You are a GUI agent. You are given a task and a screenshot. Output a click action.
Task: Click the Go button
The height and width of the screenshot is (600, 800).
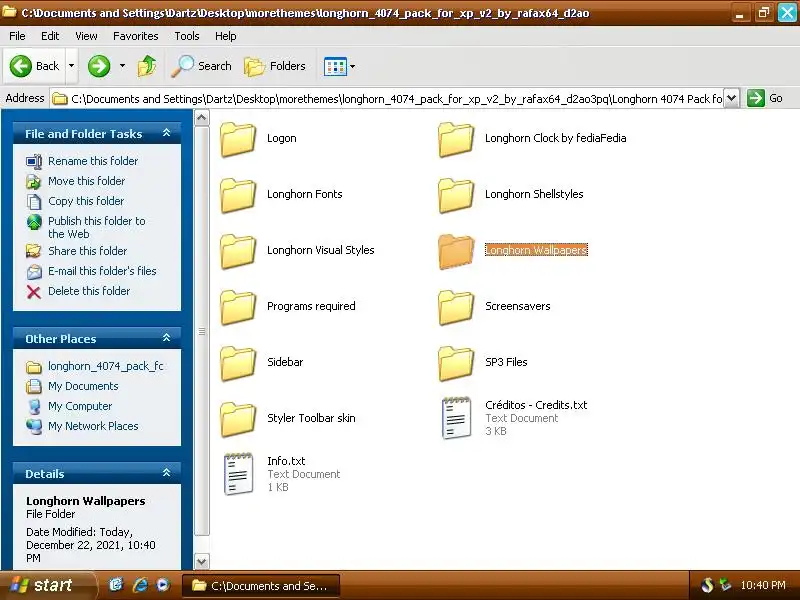click(x=765, y=98)
